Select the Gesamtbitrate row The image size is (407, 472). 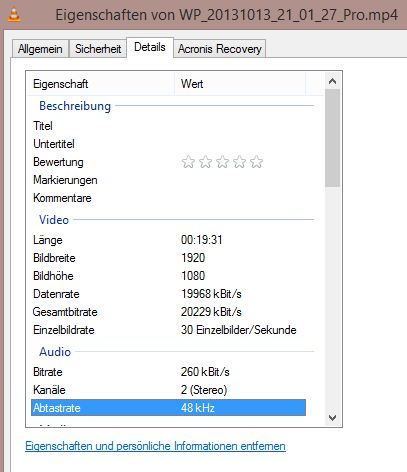168,312
